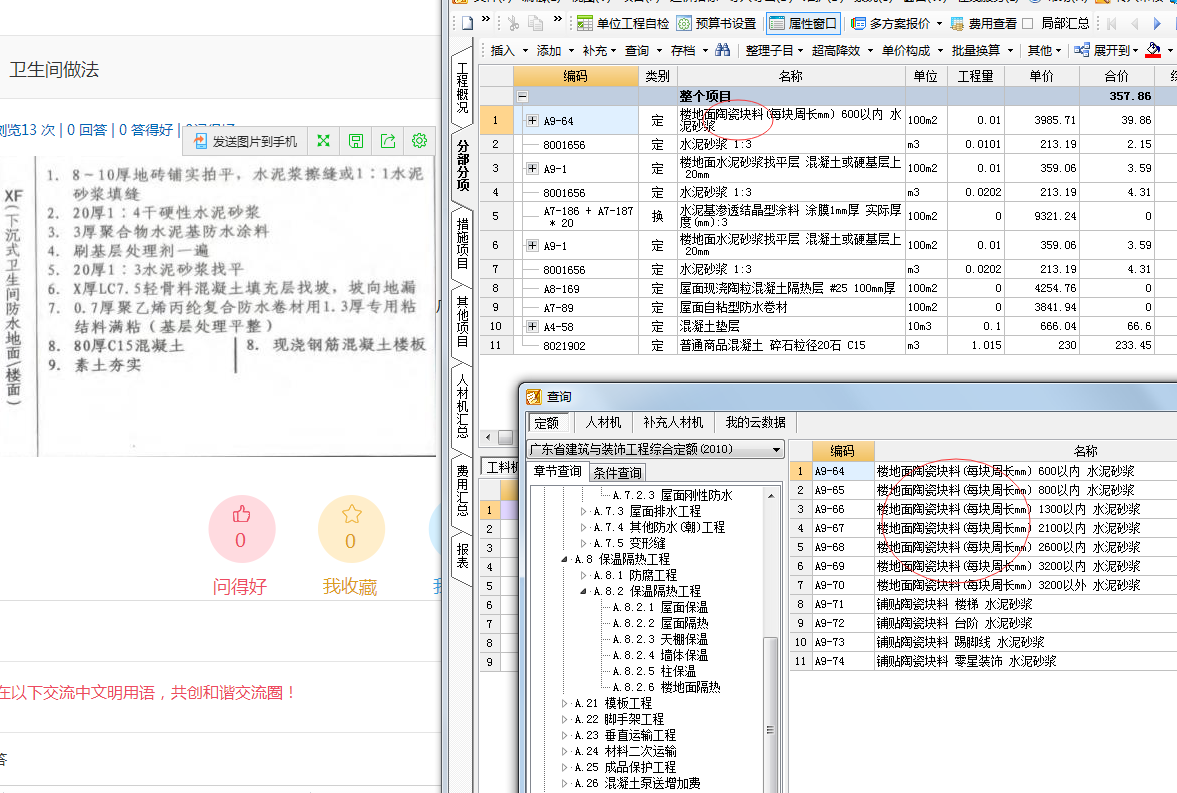Click the 编码 column header in main grid
Viewport: 1177px width, 793px height.
(x=576, y=76)
